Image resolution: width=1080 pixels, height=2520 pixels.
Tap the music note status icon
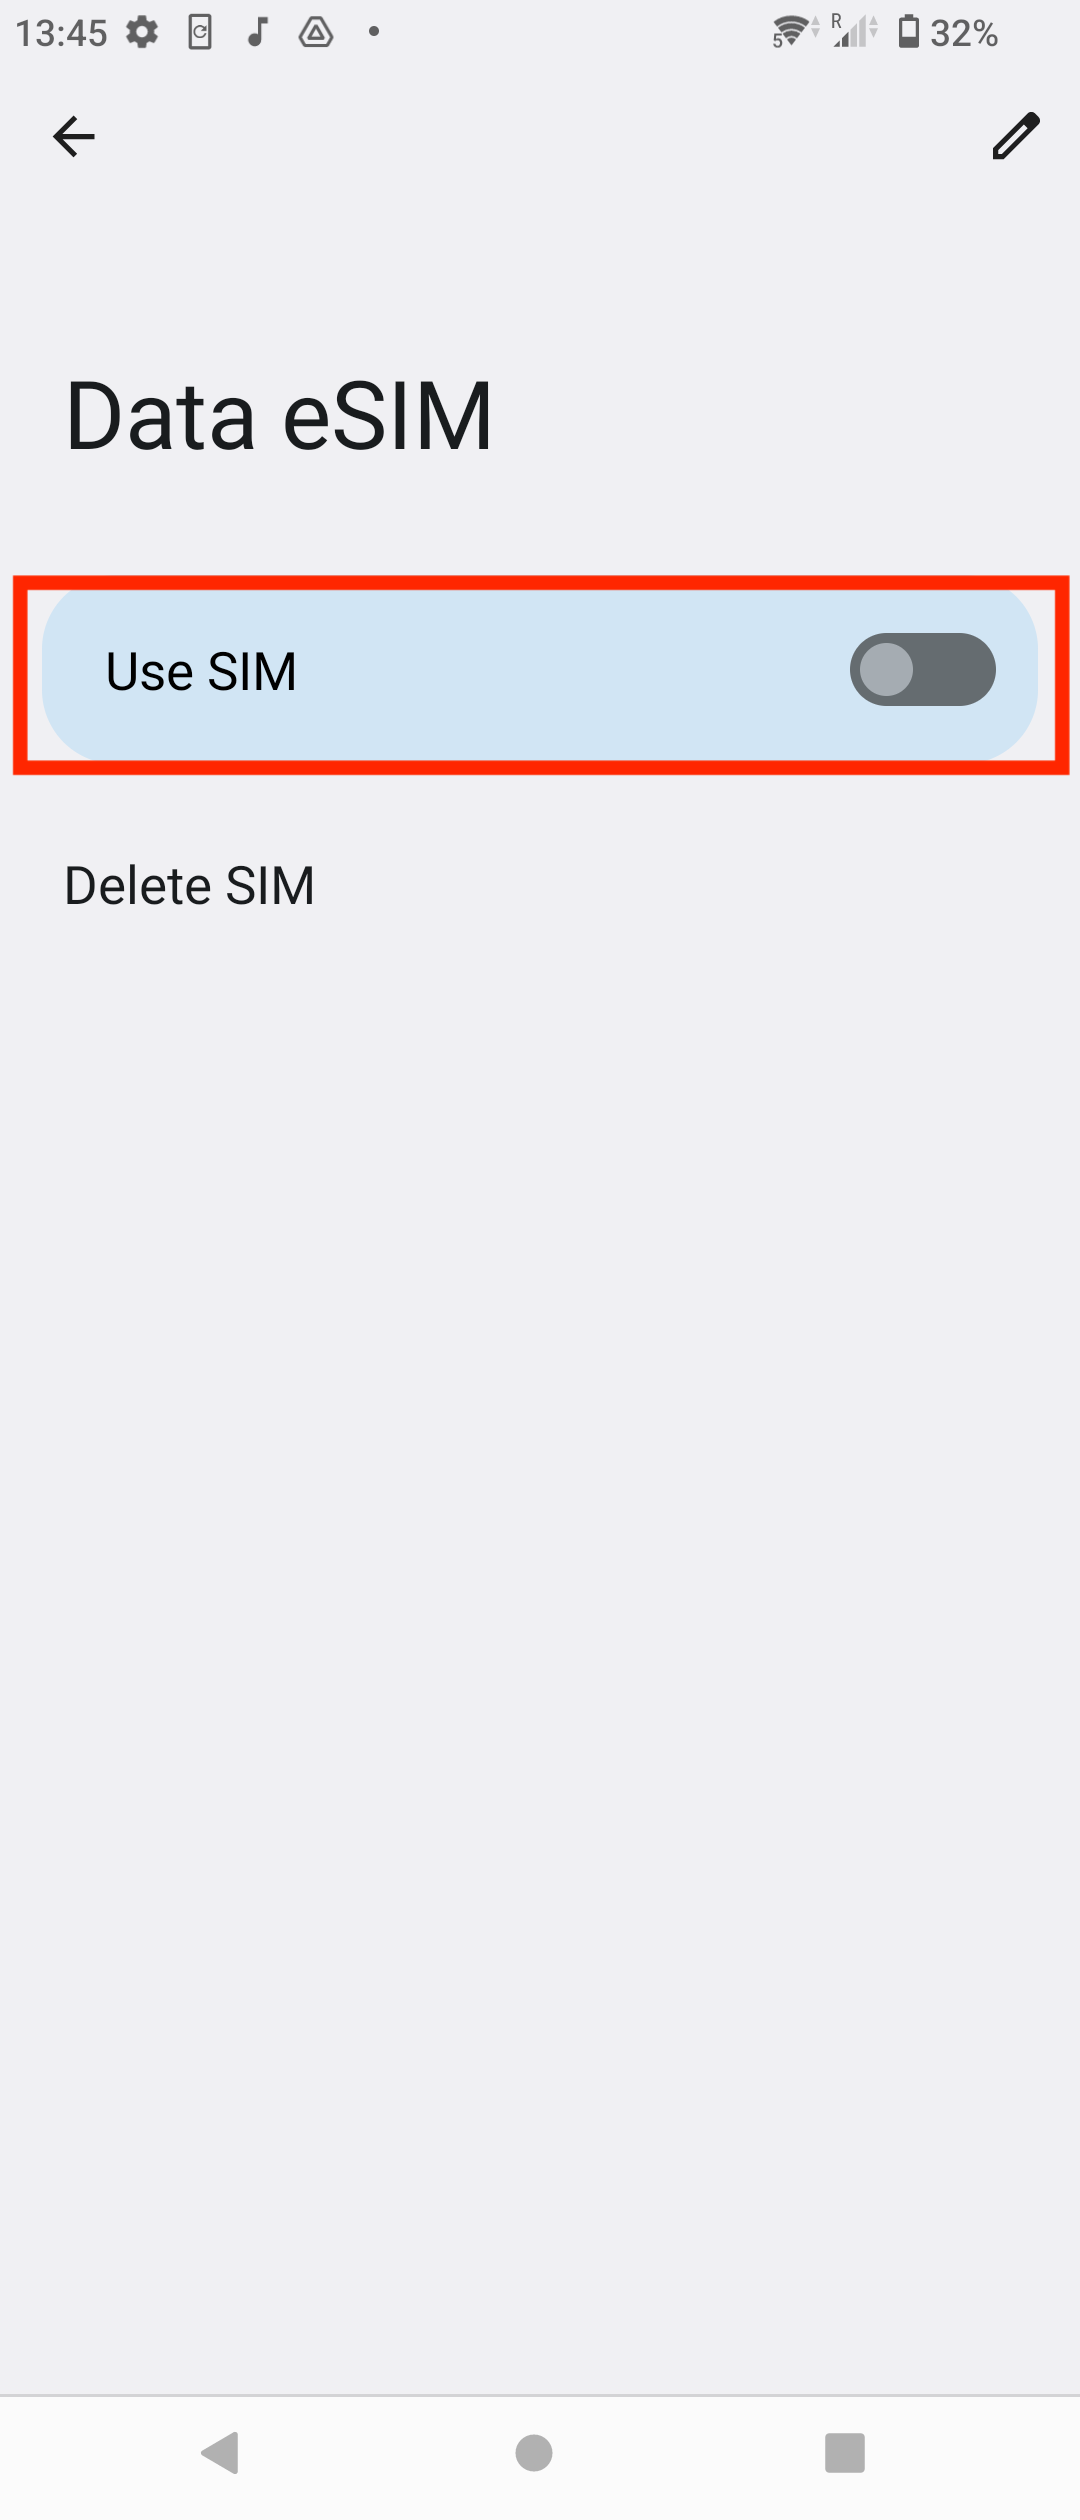258,32
